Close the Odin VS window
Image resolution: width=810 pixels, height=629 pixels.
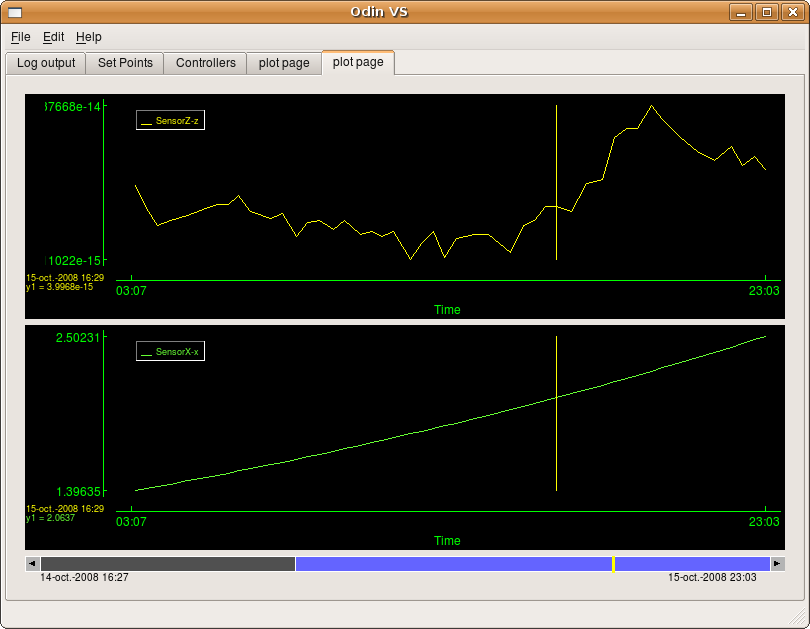coord(792,12)
